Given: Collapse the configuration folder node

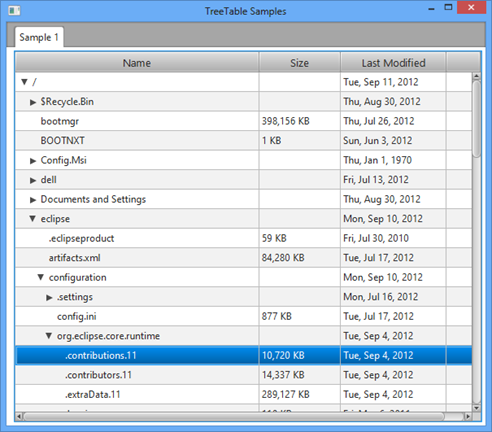Looking at the screenshot, I should tap(41, 277).
